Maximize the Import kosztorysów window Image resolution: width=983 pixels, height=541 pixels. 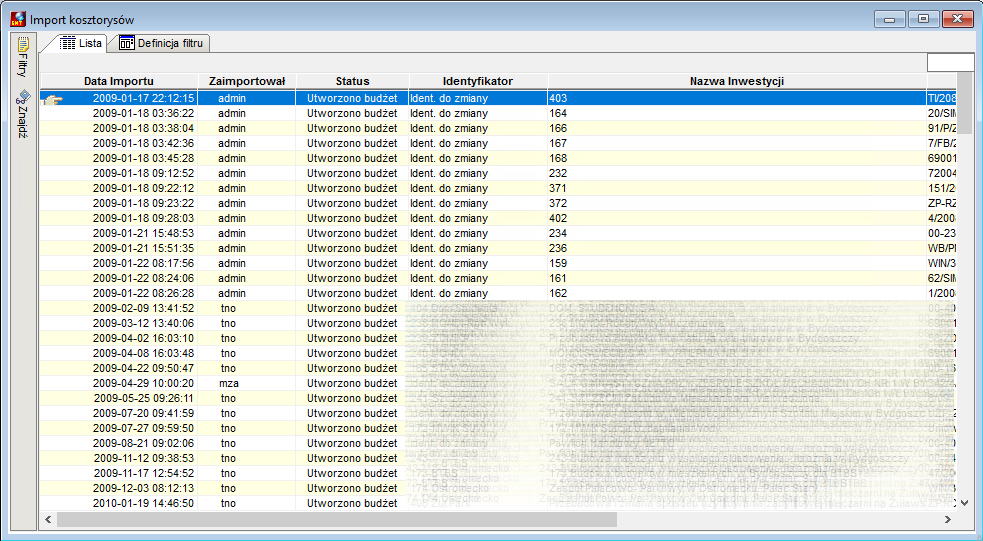tap(923, 19)
